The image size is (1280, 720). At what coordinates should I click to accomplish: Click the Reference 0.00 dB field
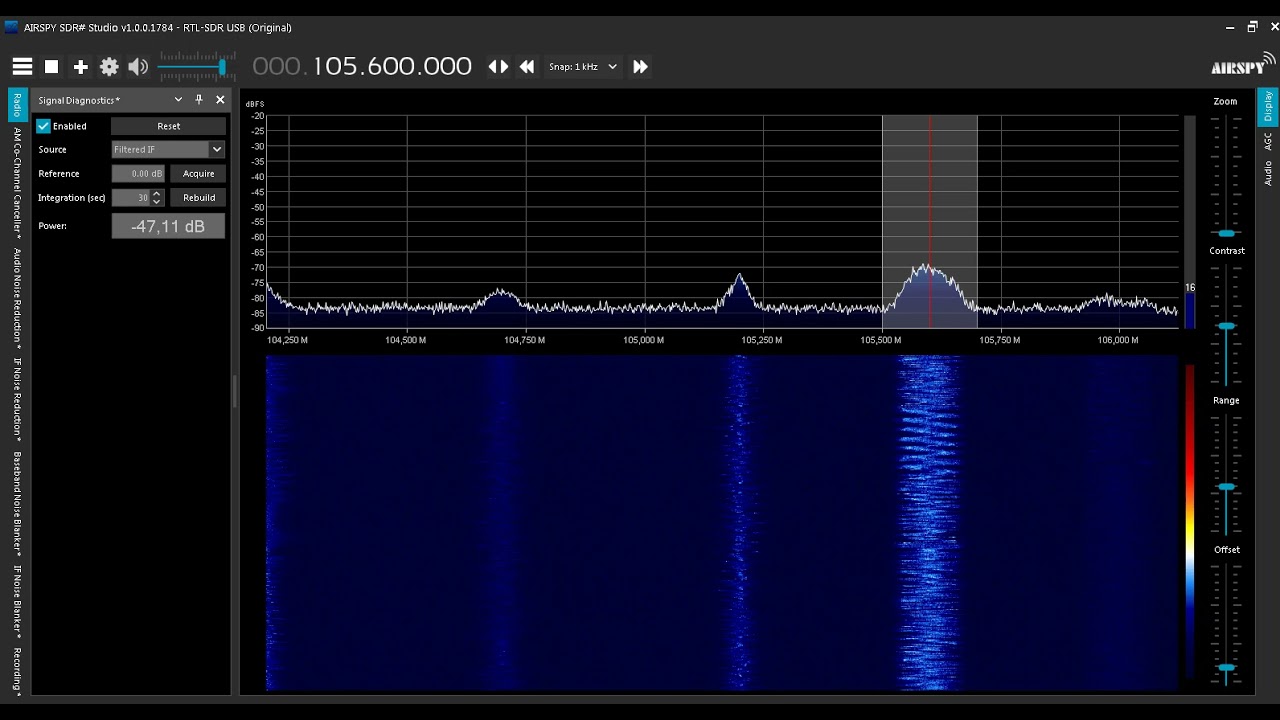click(x=138, y=173)
